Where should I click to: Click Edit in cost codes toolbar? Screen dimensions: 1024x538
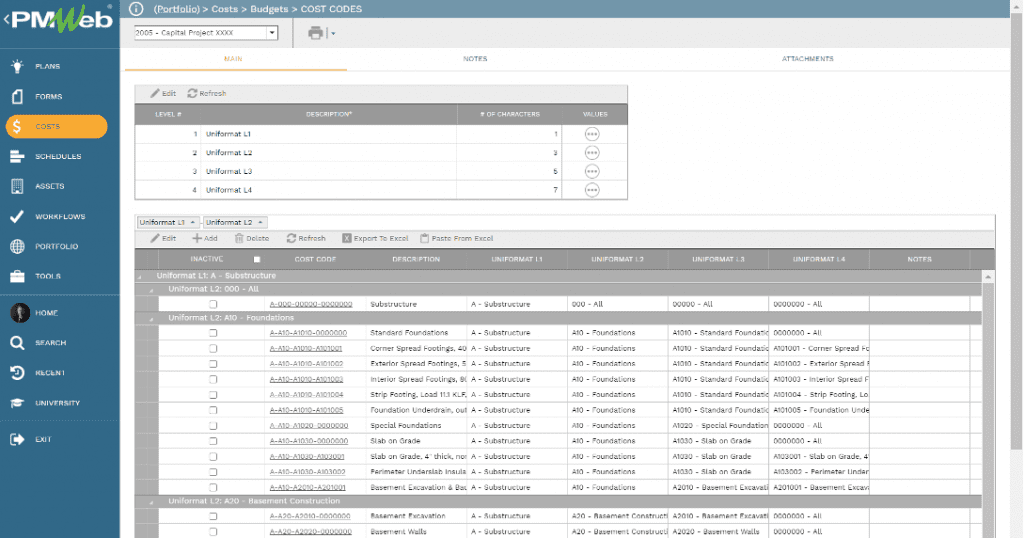point(163,238)
